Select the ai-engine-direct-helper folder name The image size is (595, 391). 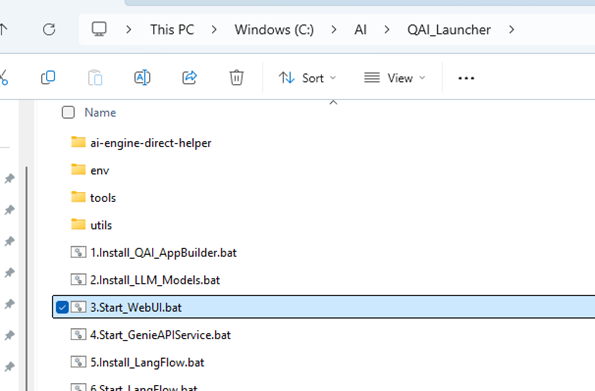[151, 143]
